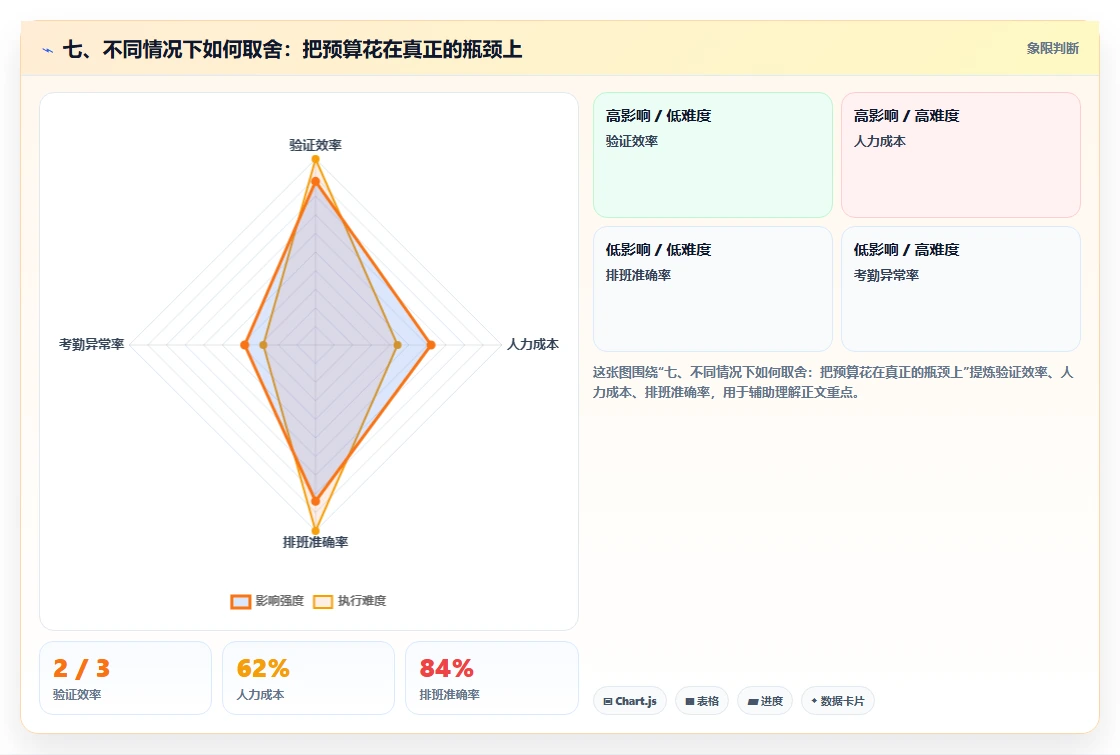Click the description paragraph beginning 这张图围绕
The image size is (1120, 755).
833,382
